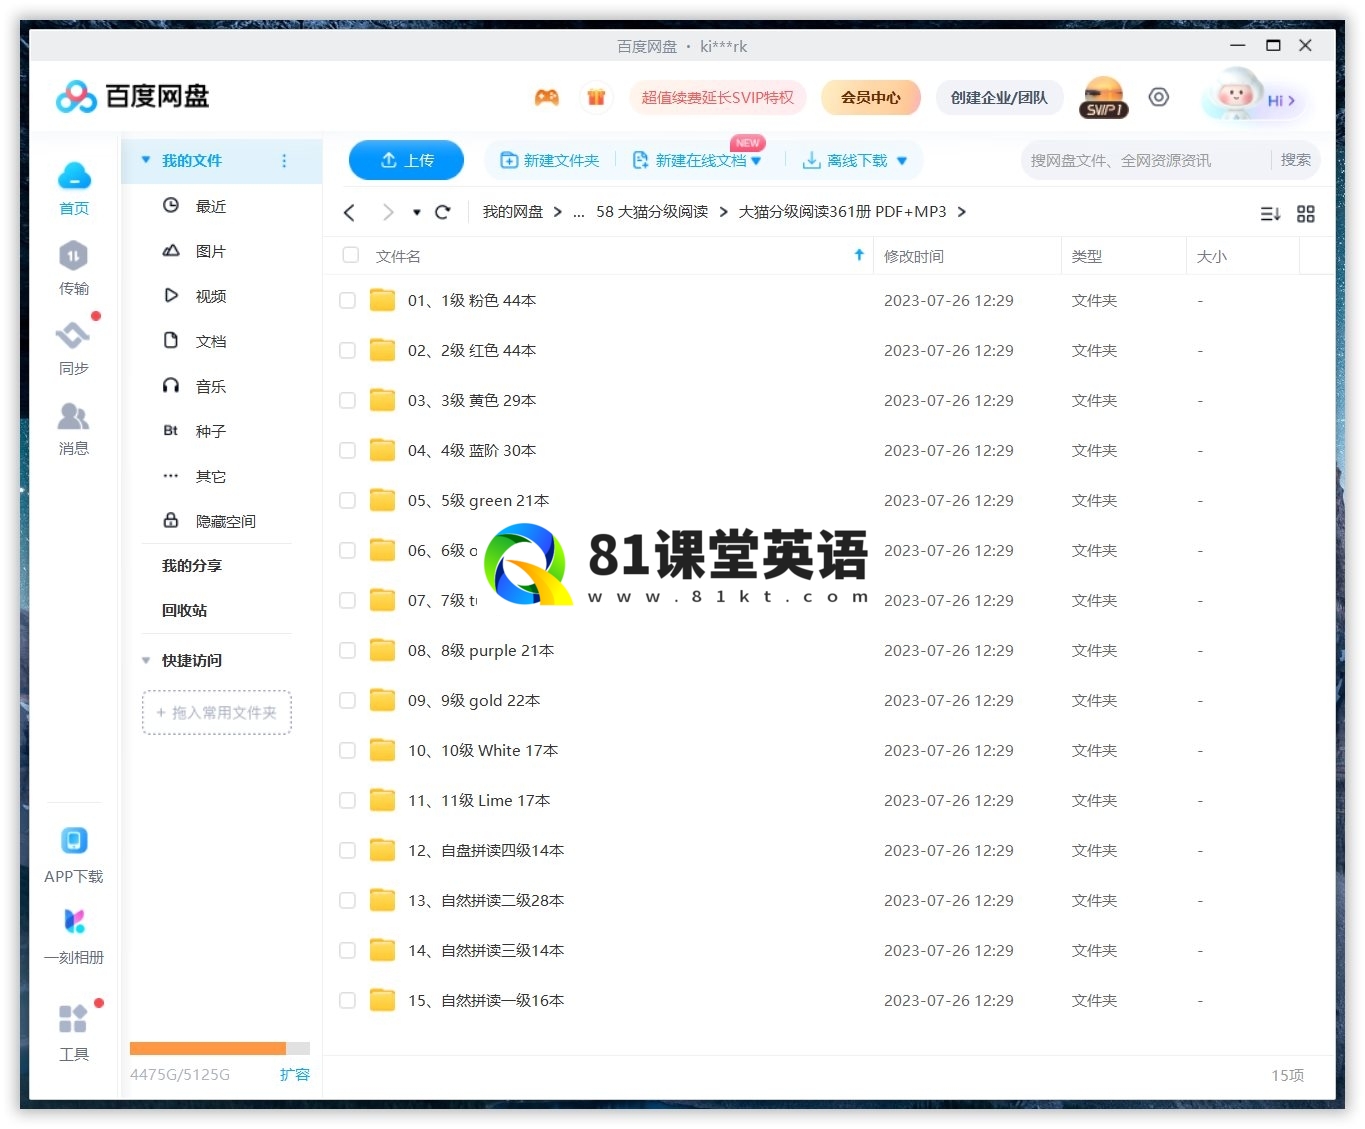Image resolution: width=1365 pixels, height=1129 pixels.
Task: Open 文档 category
Action: point(195,341)
